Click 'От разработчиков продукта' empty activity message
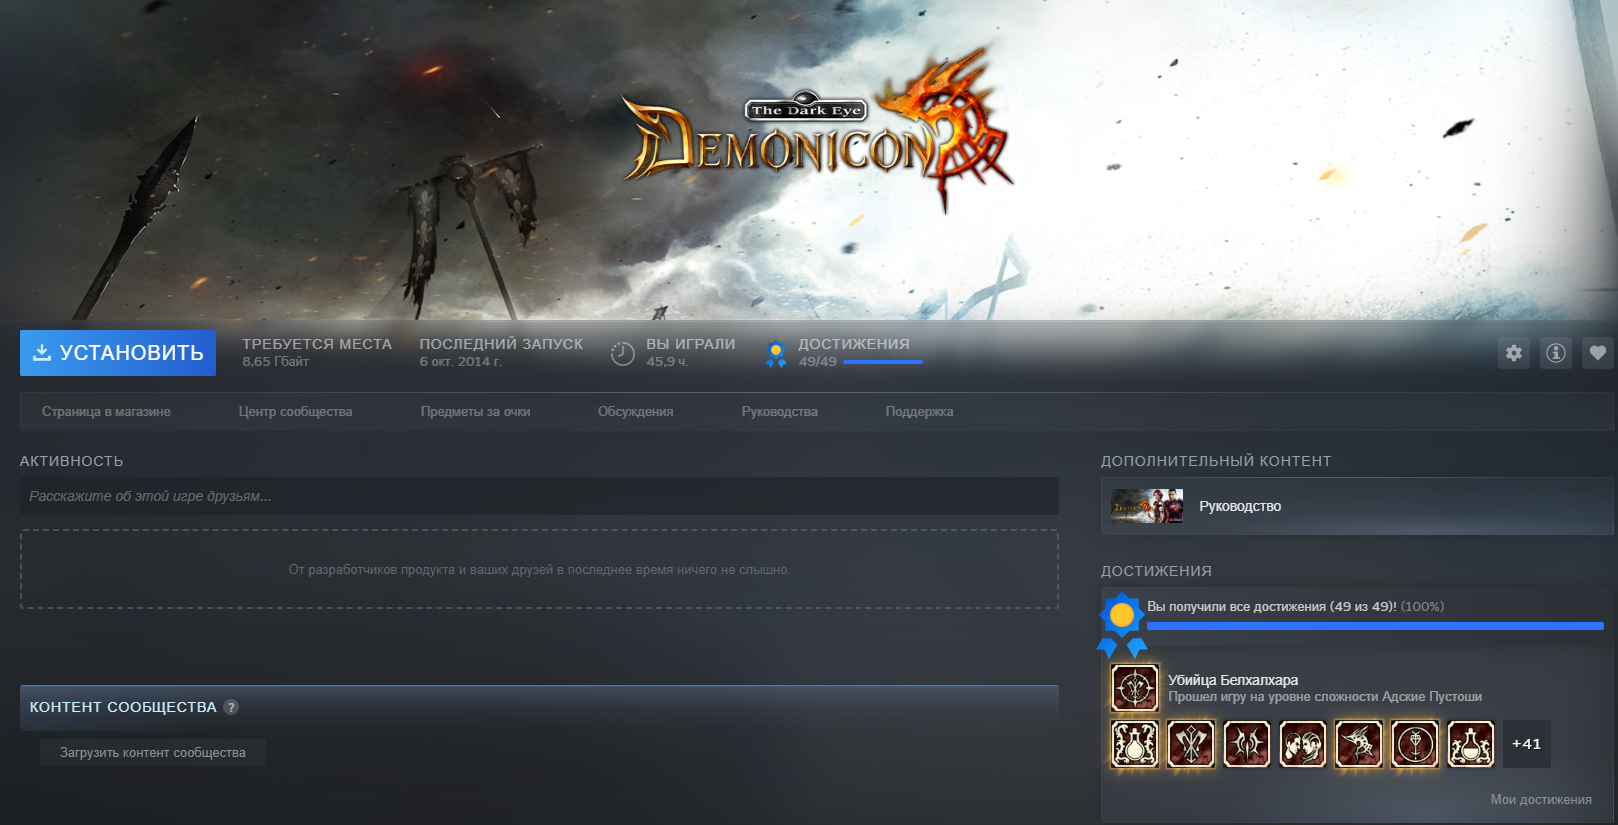 coord(539,570)
